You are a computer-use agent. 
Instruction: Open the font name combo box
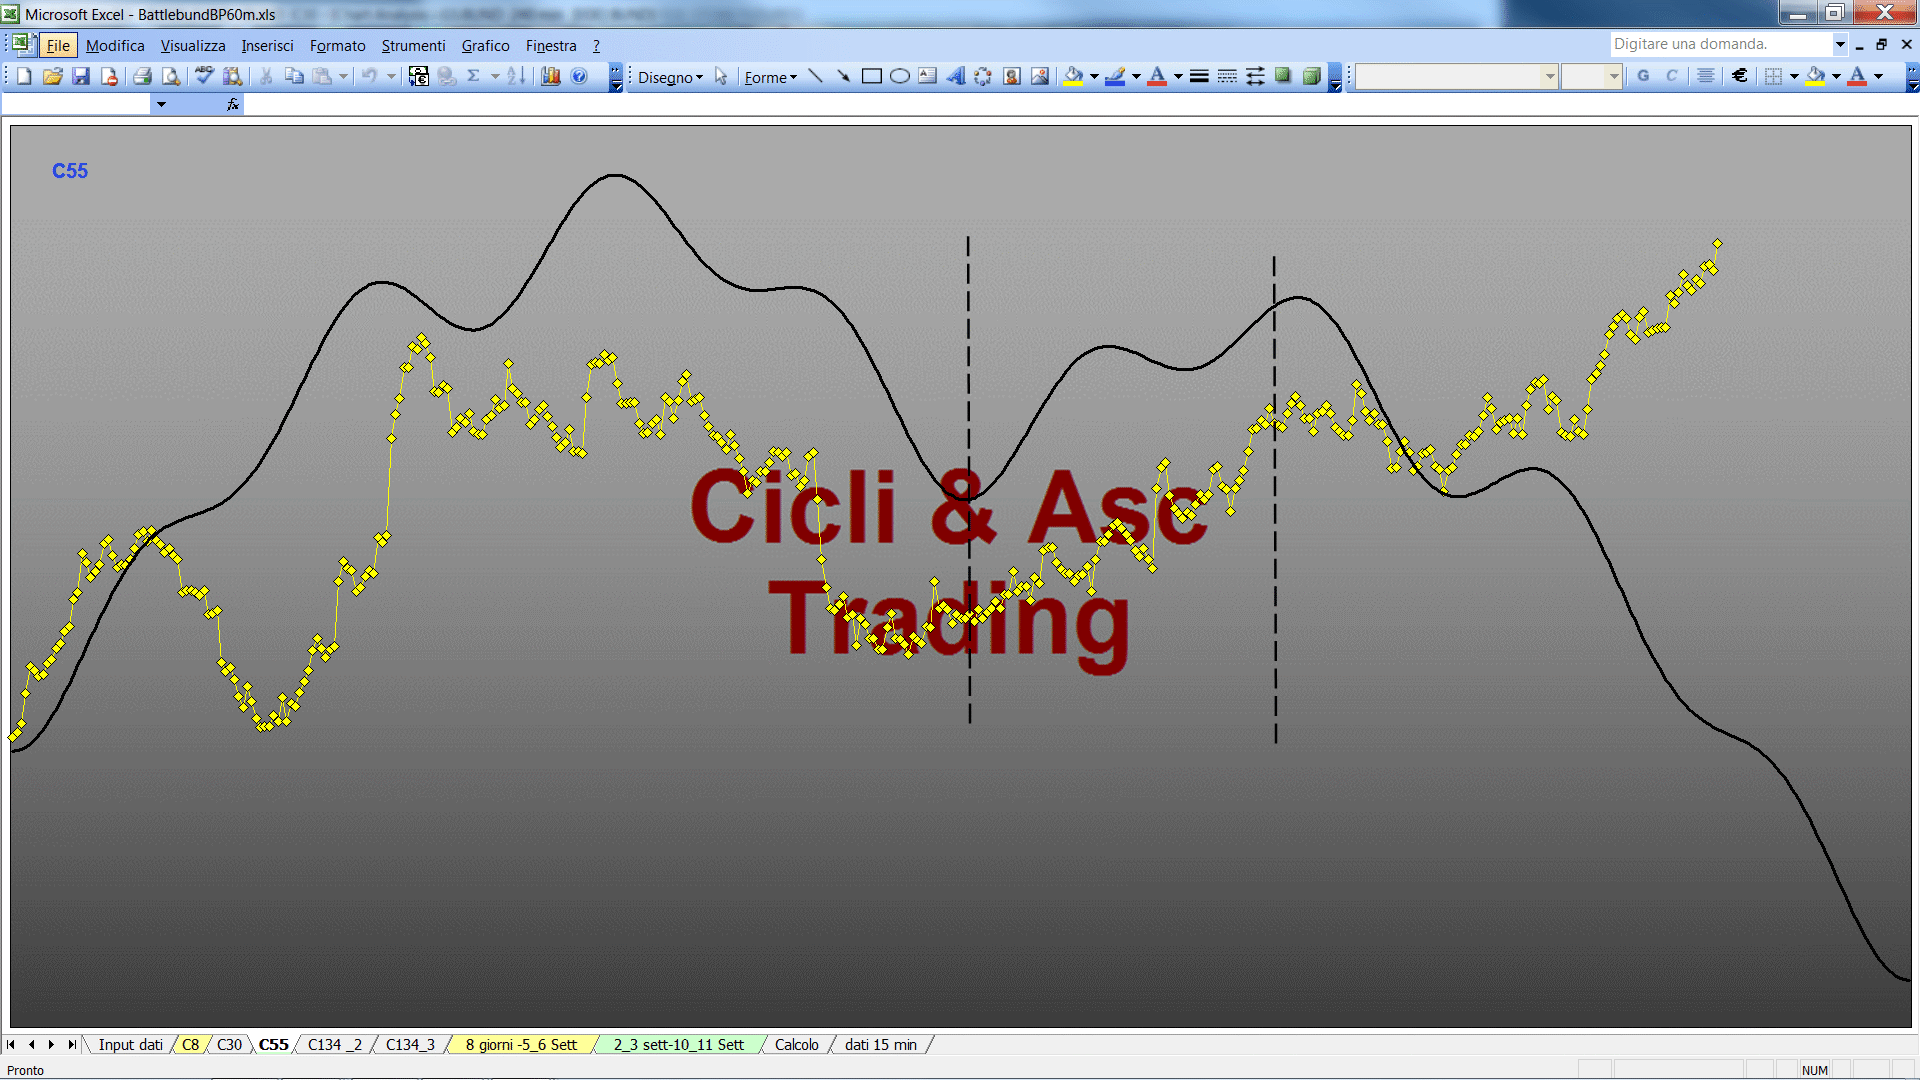1457,76
